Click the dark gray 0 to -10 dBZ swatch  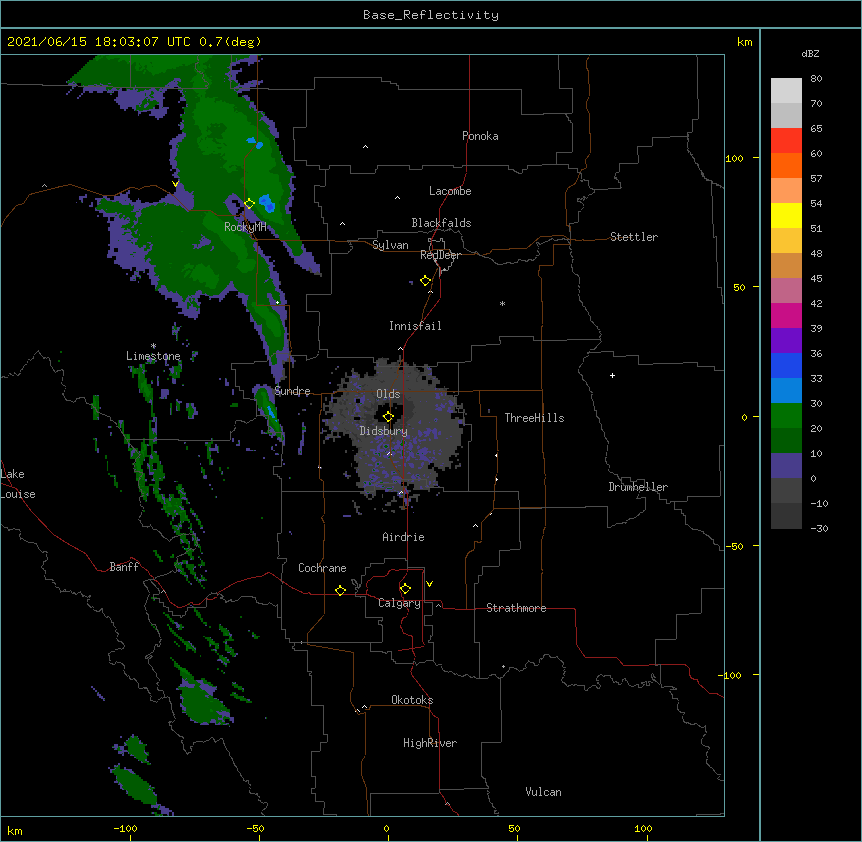[x=786, y=490]
